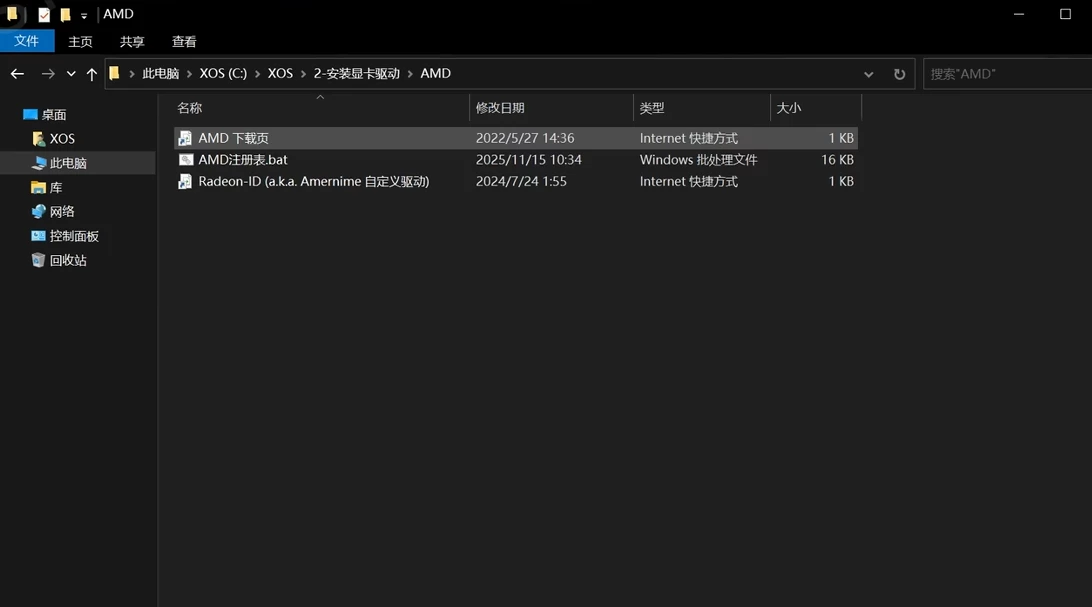Select the AMD 下载页 shortcut

click(233, 138)
